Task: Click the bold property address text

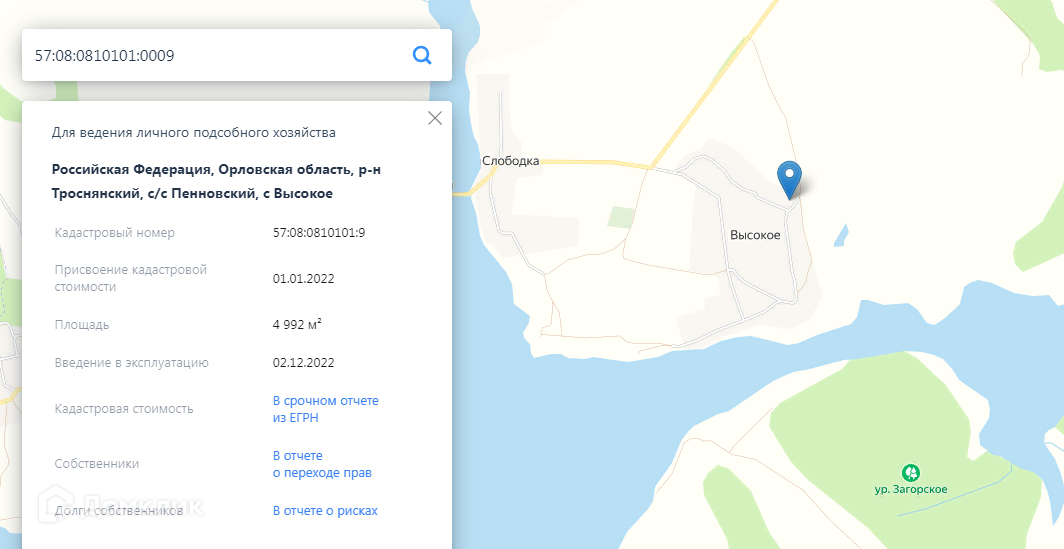Action: tap(216, 181)
